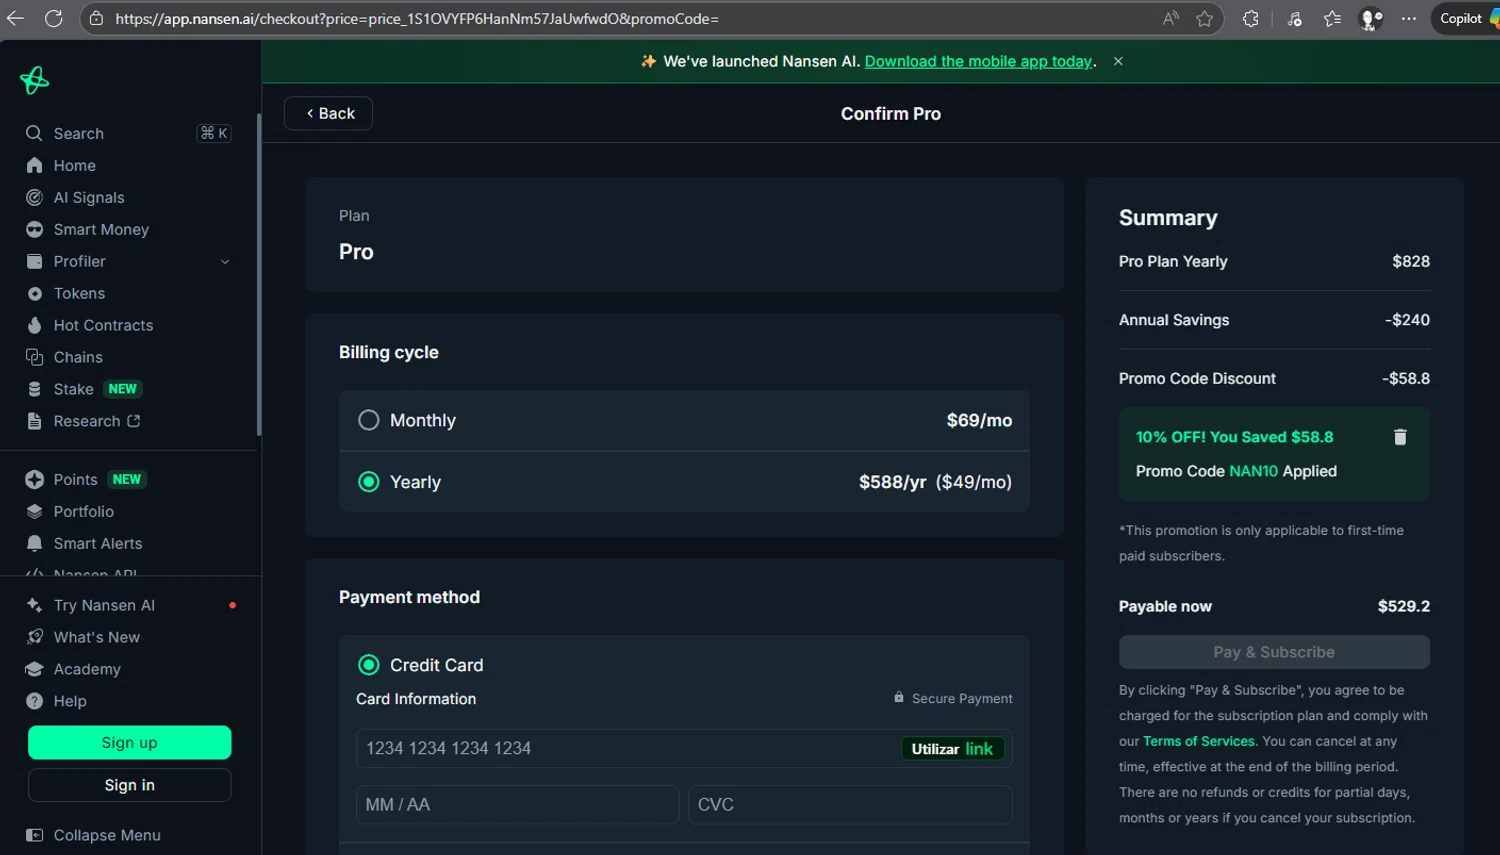Click the What's New rocket icon
The height and width of the screenshot is (855, 1500).
point(34,637)
